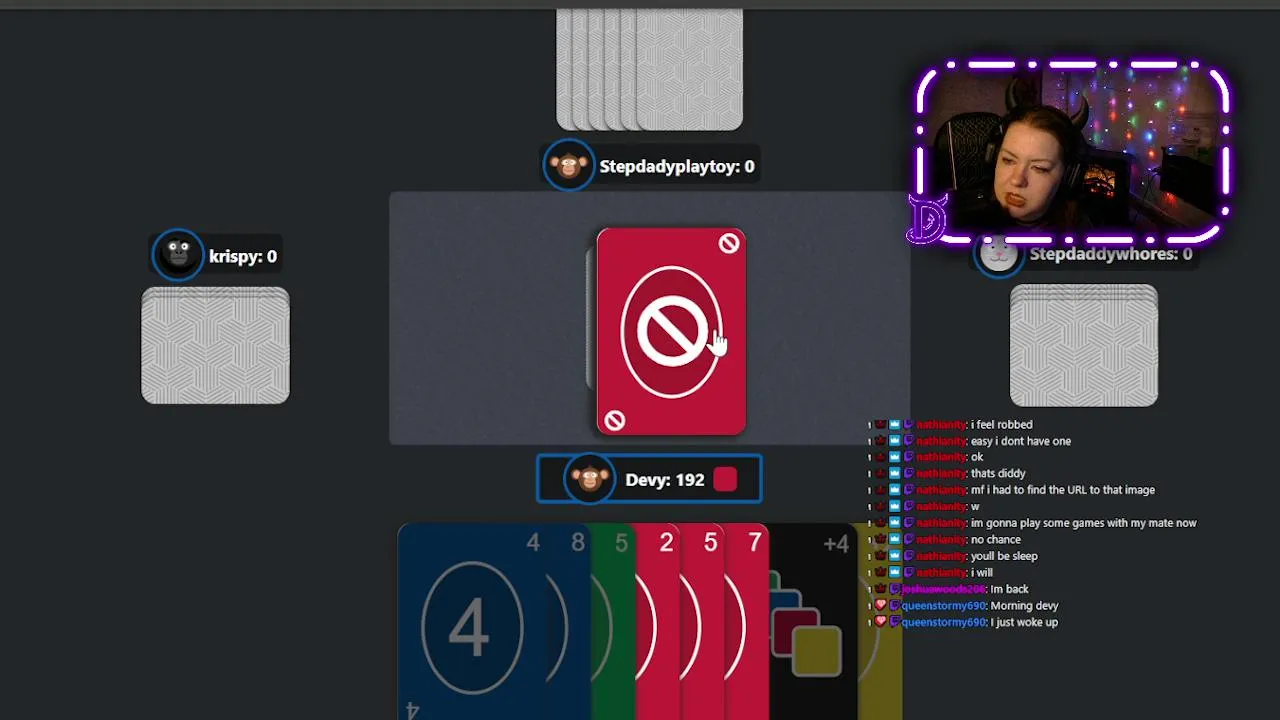The width and height of the screenshot is (1280, 720).
Task: Click Stepdadyplaytoy's monkey avatar icon
Action: [x=568, y=166]
